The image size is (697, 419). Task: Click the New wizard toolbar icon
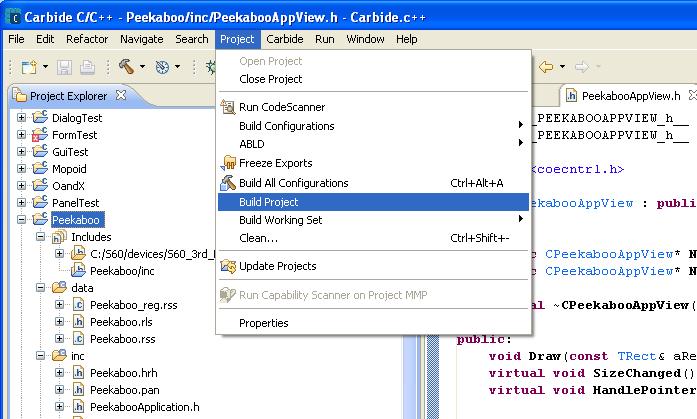click(29, 67)
